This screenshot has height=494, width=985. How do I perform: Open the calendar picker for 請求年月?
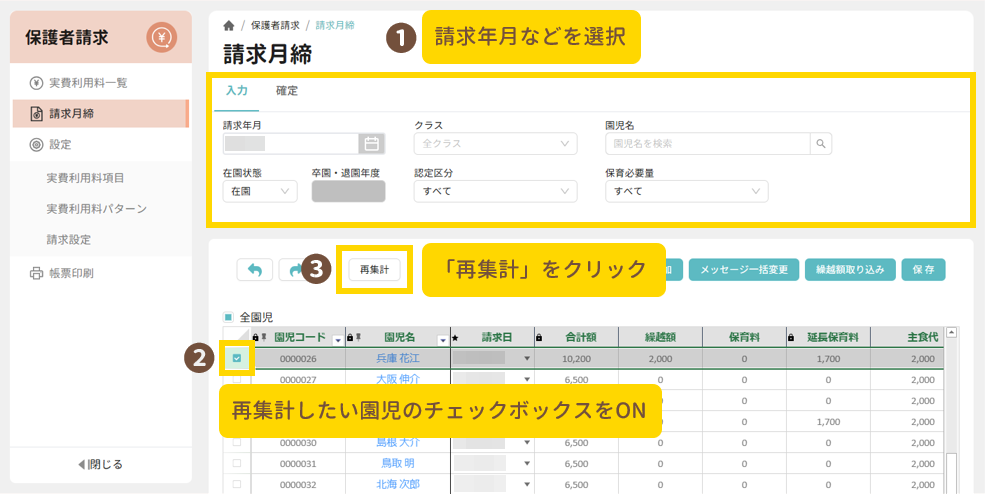(369, 143)
